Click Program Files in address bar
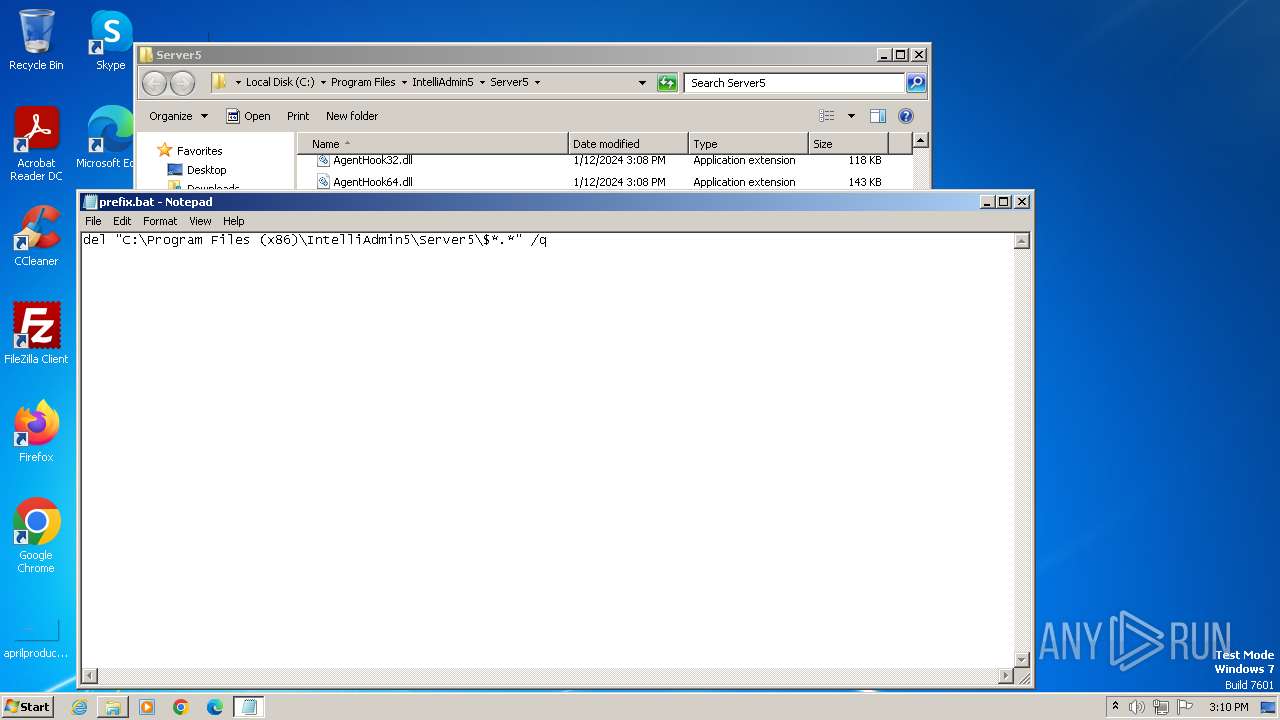Image resolution: width=1280 pixels, height=720 pixels. [363, 83]
